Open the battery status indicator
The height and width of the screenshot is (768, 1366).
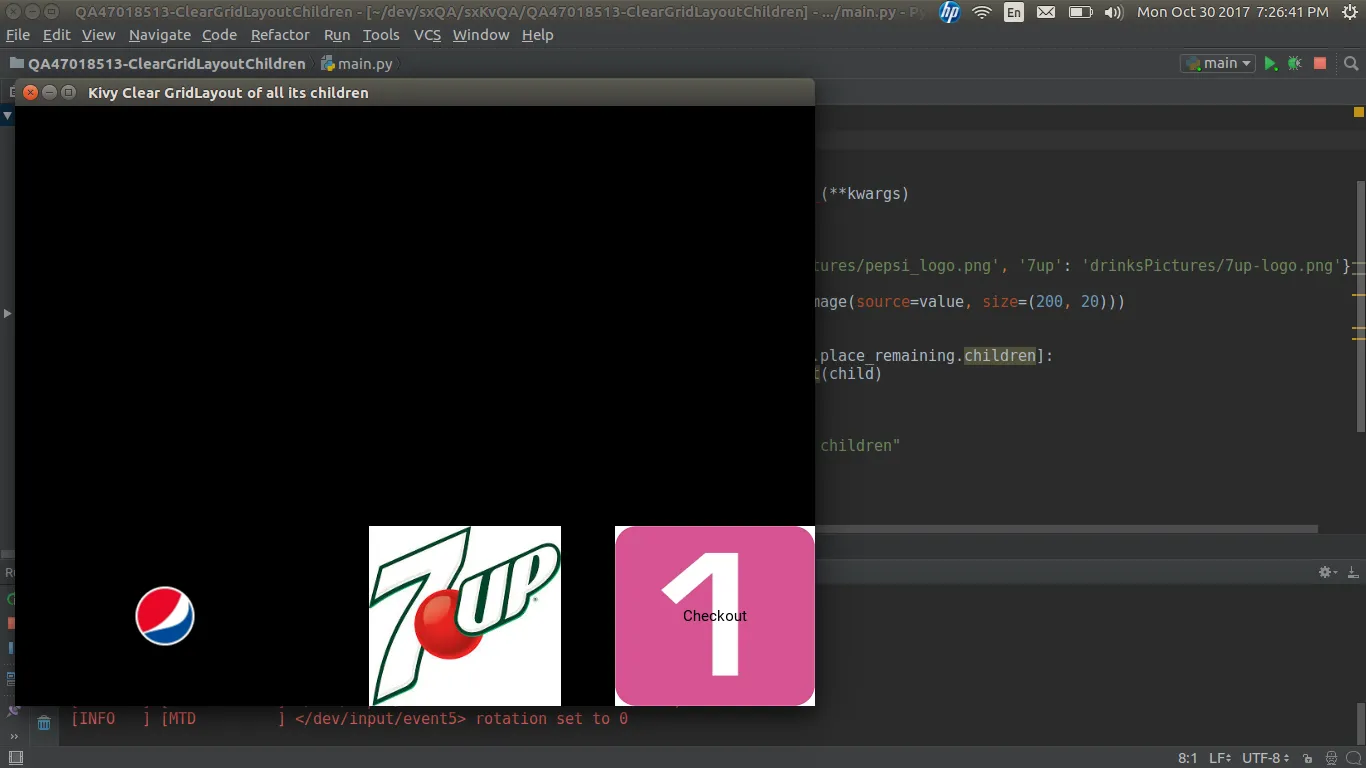pos(1080,12)
